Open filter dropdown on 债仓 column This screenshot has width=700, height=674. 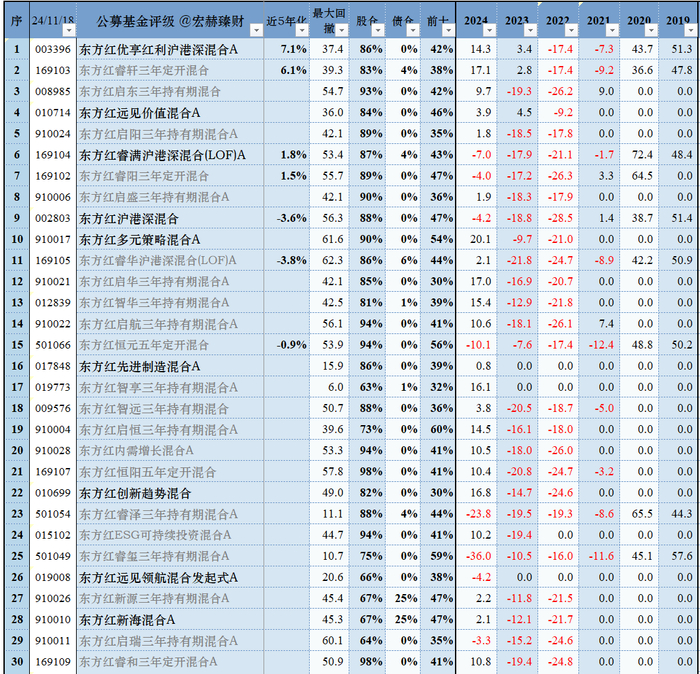click(413, 30)
